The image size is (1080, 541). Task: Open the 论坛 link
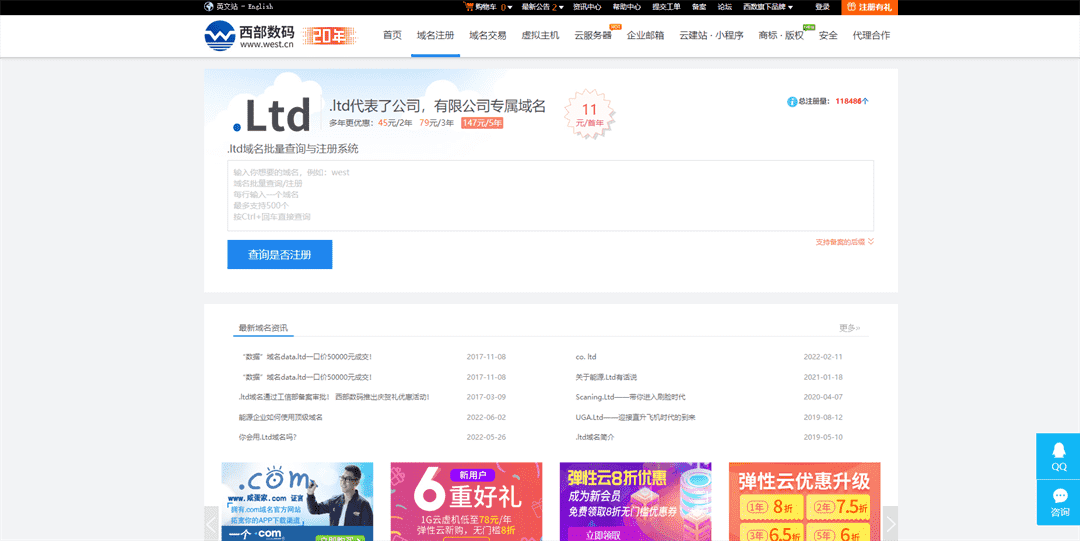click(x=725, y=7)
